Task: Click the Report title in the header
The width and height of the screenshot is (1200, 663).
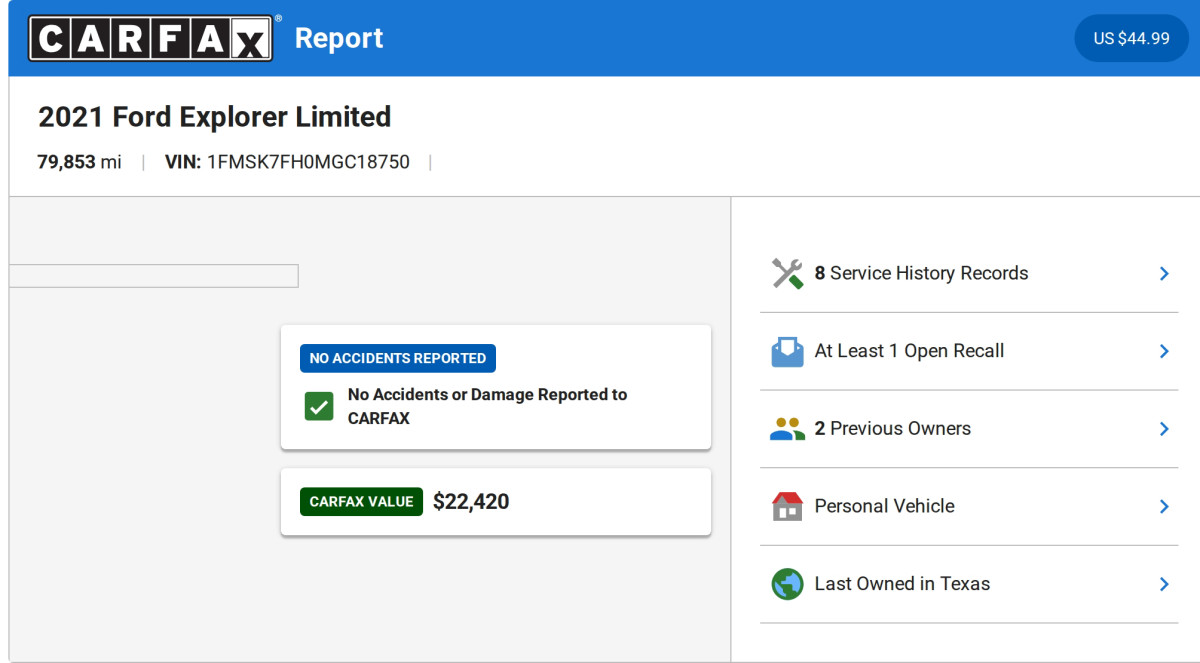Action: (x=339, y=38)
